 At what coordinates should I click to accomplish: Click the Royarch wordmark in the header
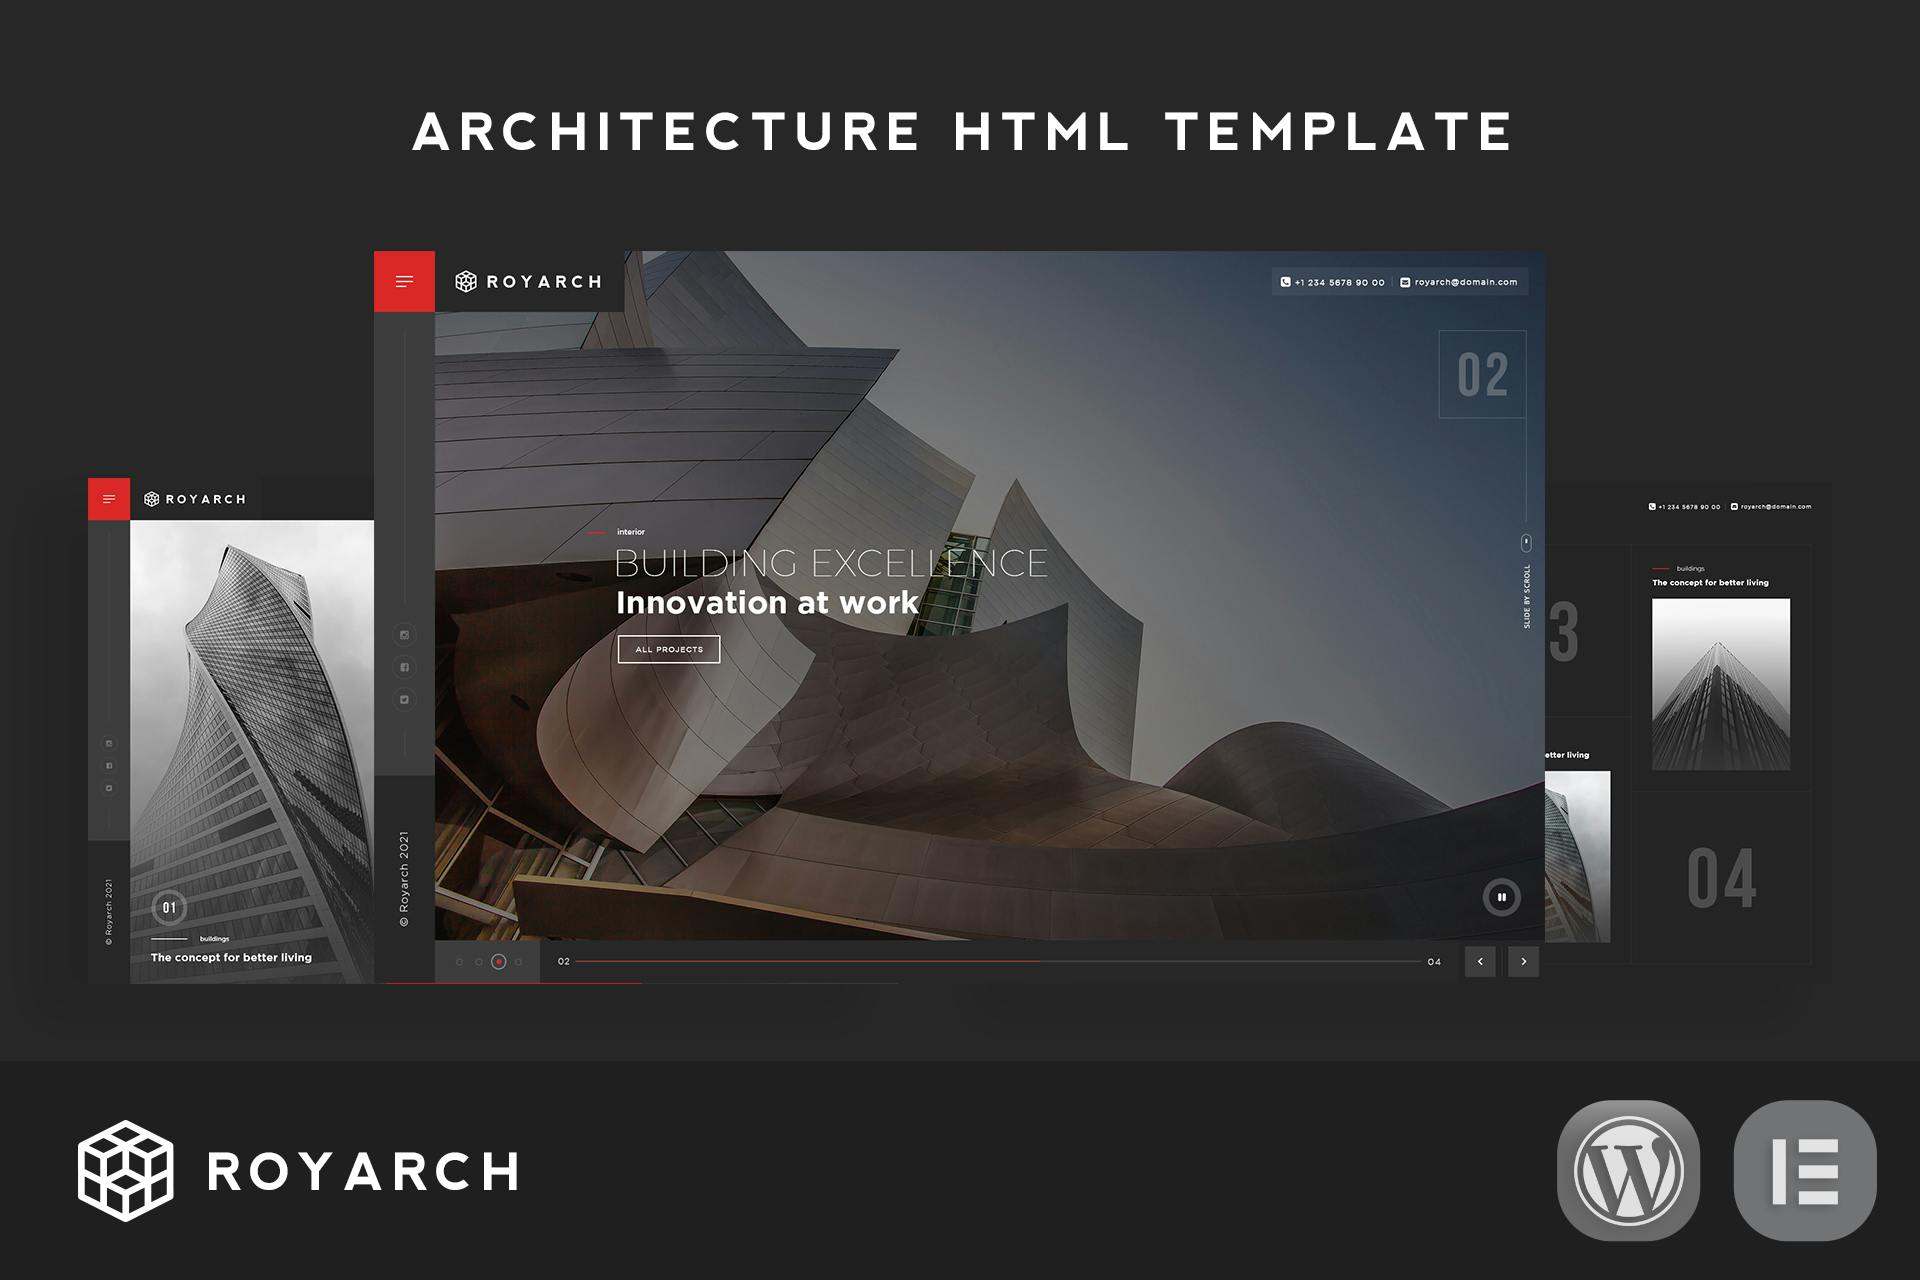(545, 281)
